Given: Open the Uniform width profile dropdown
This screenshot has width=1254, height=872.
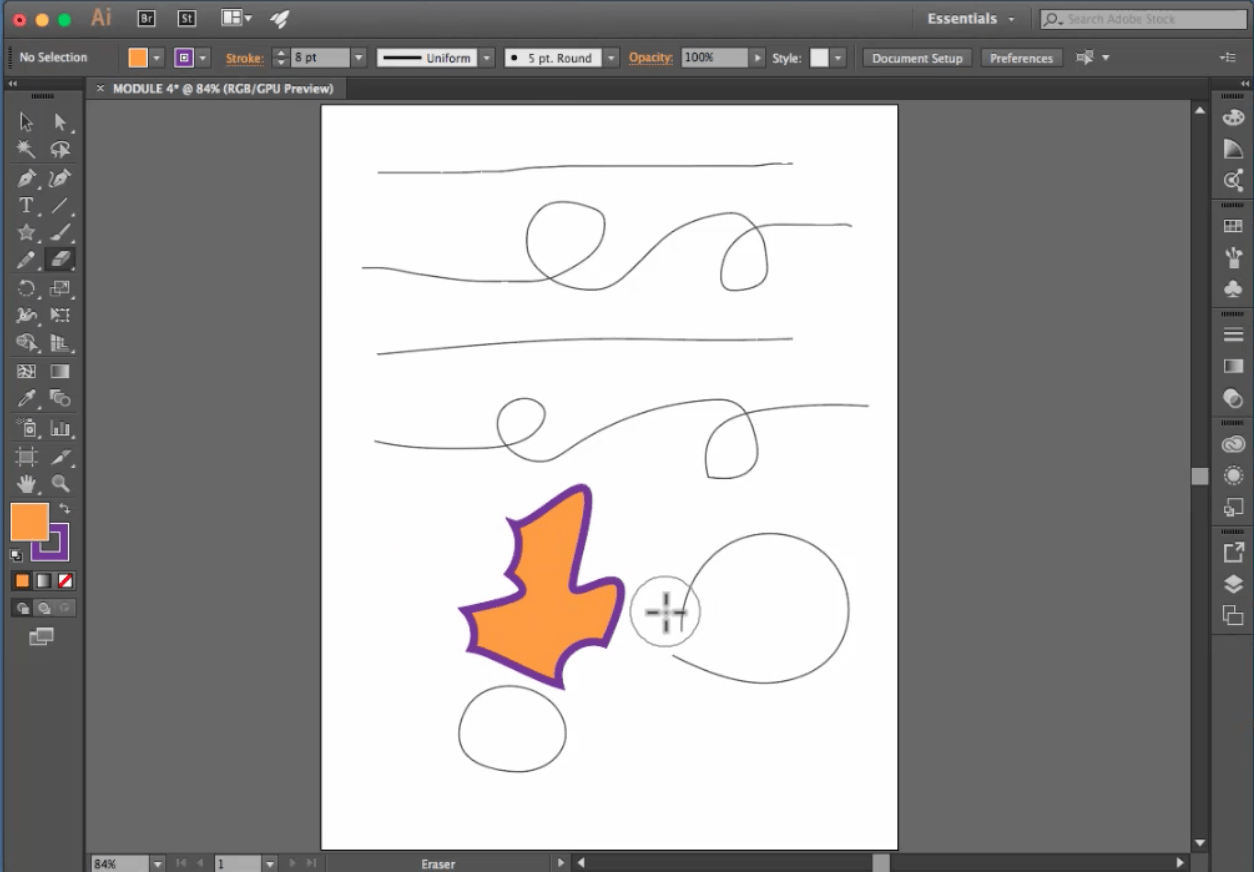Looking at the screenshot, I should click(487, 57).
